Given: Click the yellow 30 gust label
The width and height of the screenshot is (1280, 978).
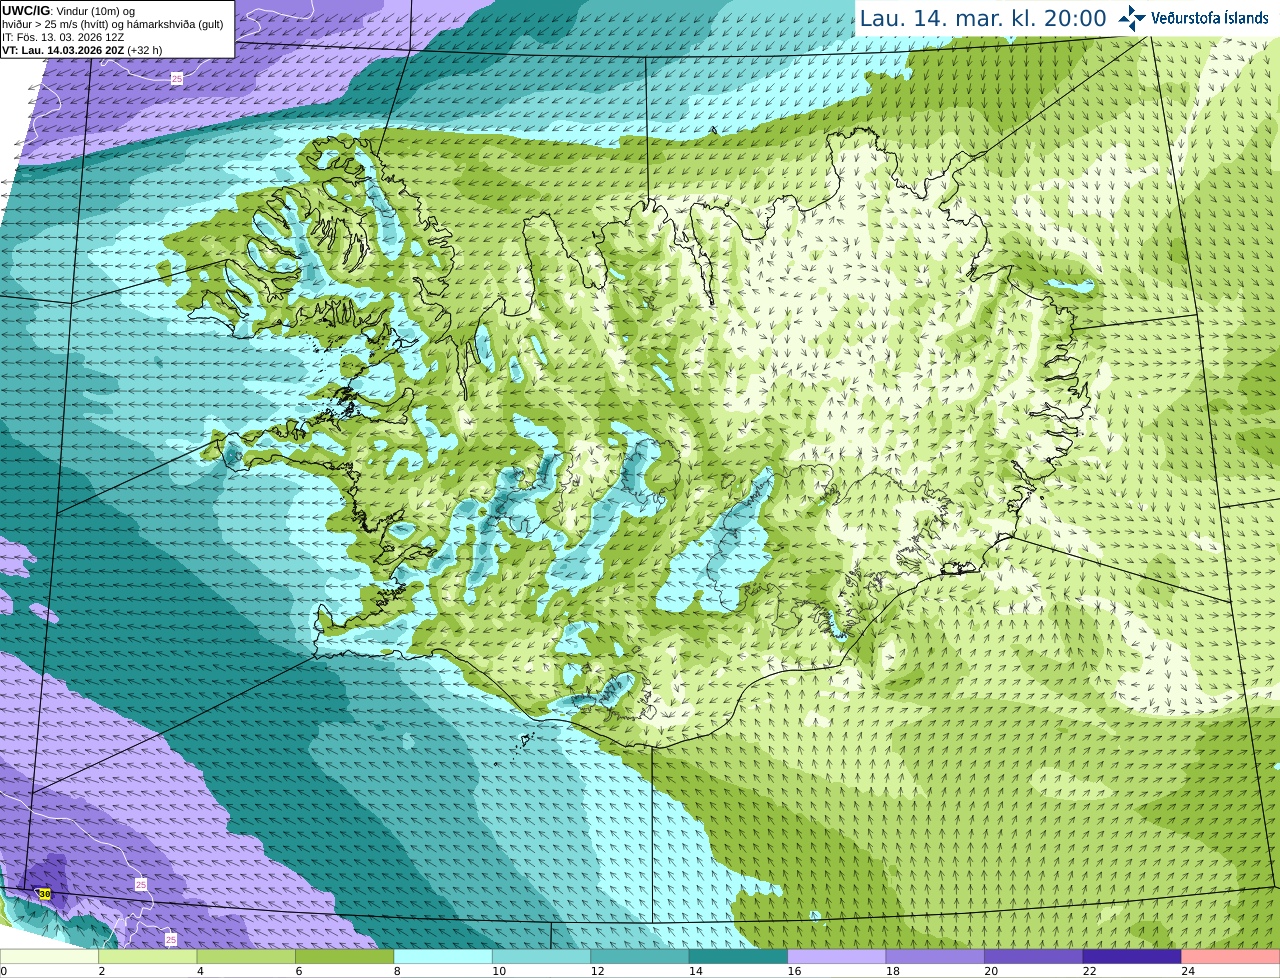Looking at the screenshot, I should (44, 894).
